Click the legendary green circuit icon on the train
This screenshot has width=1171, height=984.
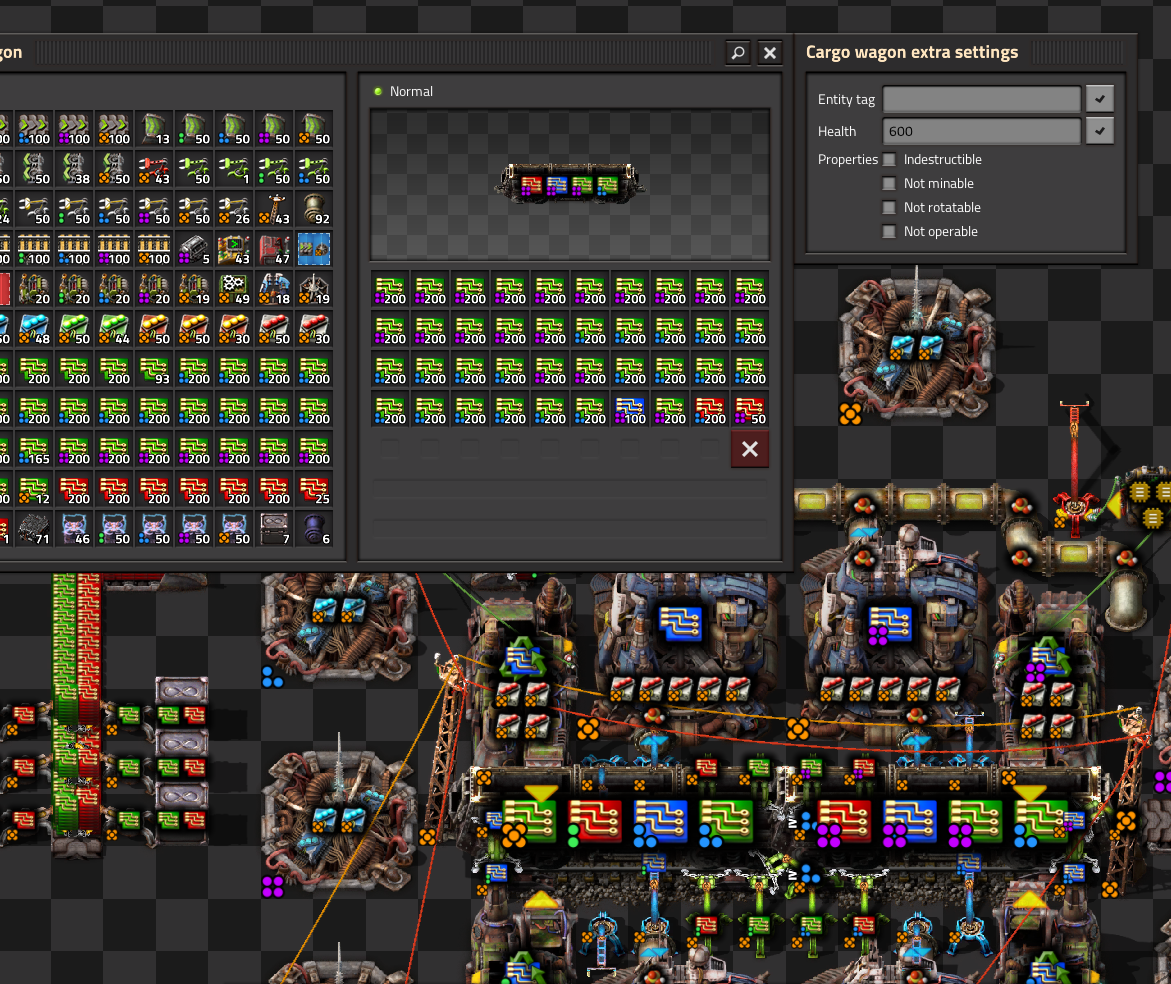pos(528,821)
